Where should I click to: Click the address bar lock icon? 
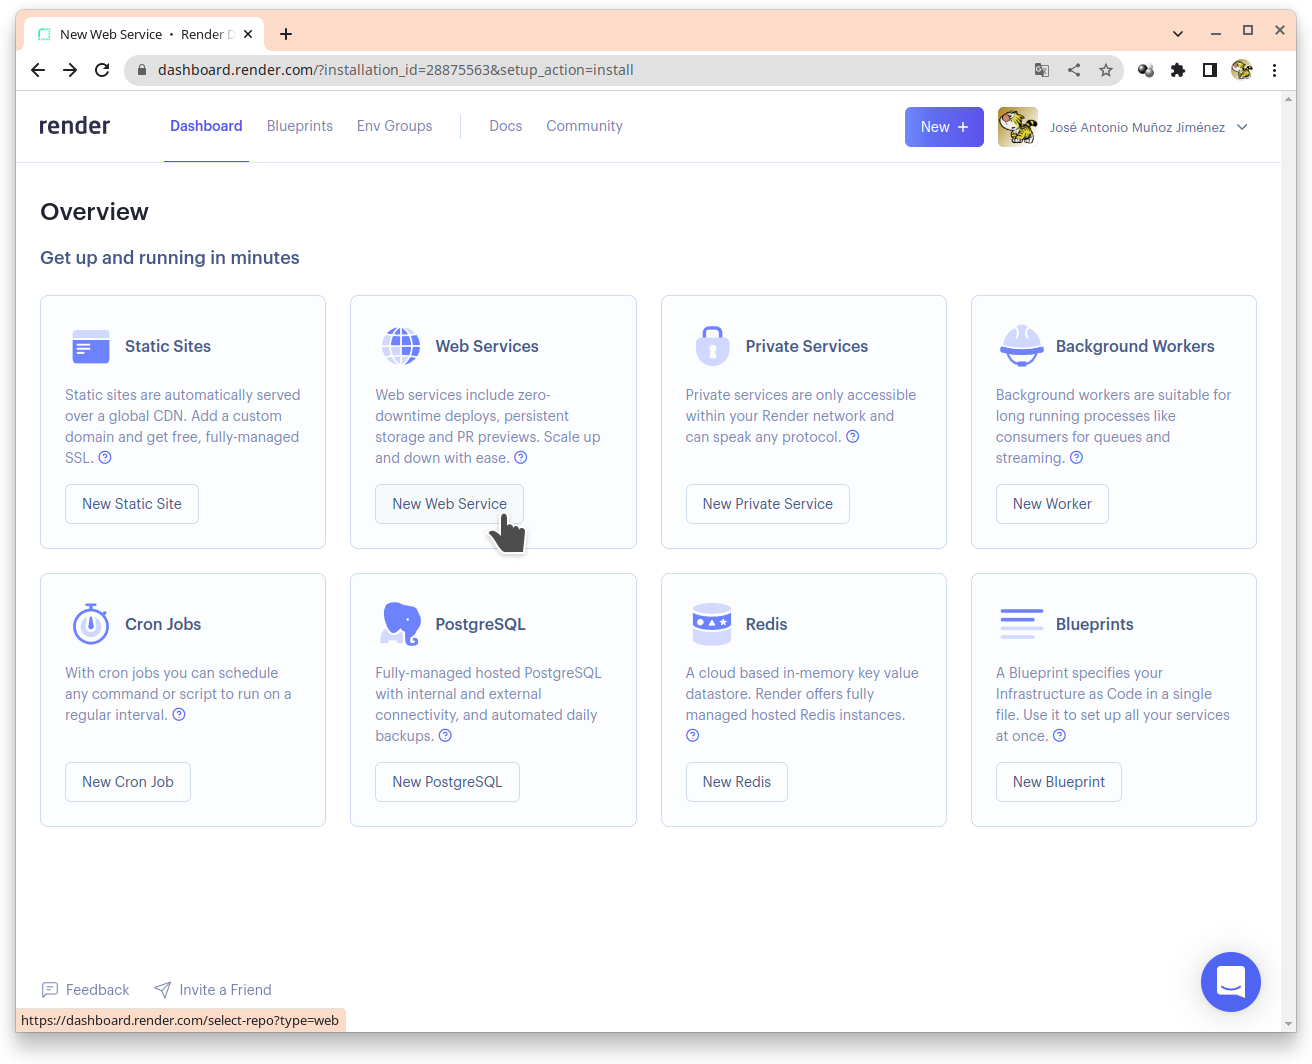click(x=141, y=70)
